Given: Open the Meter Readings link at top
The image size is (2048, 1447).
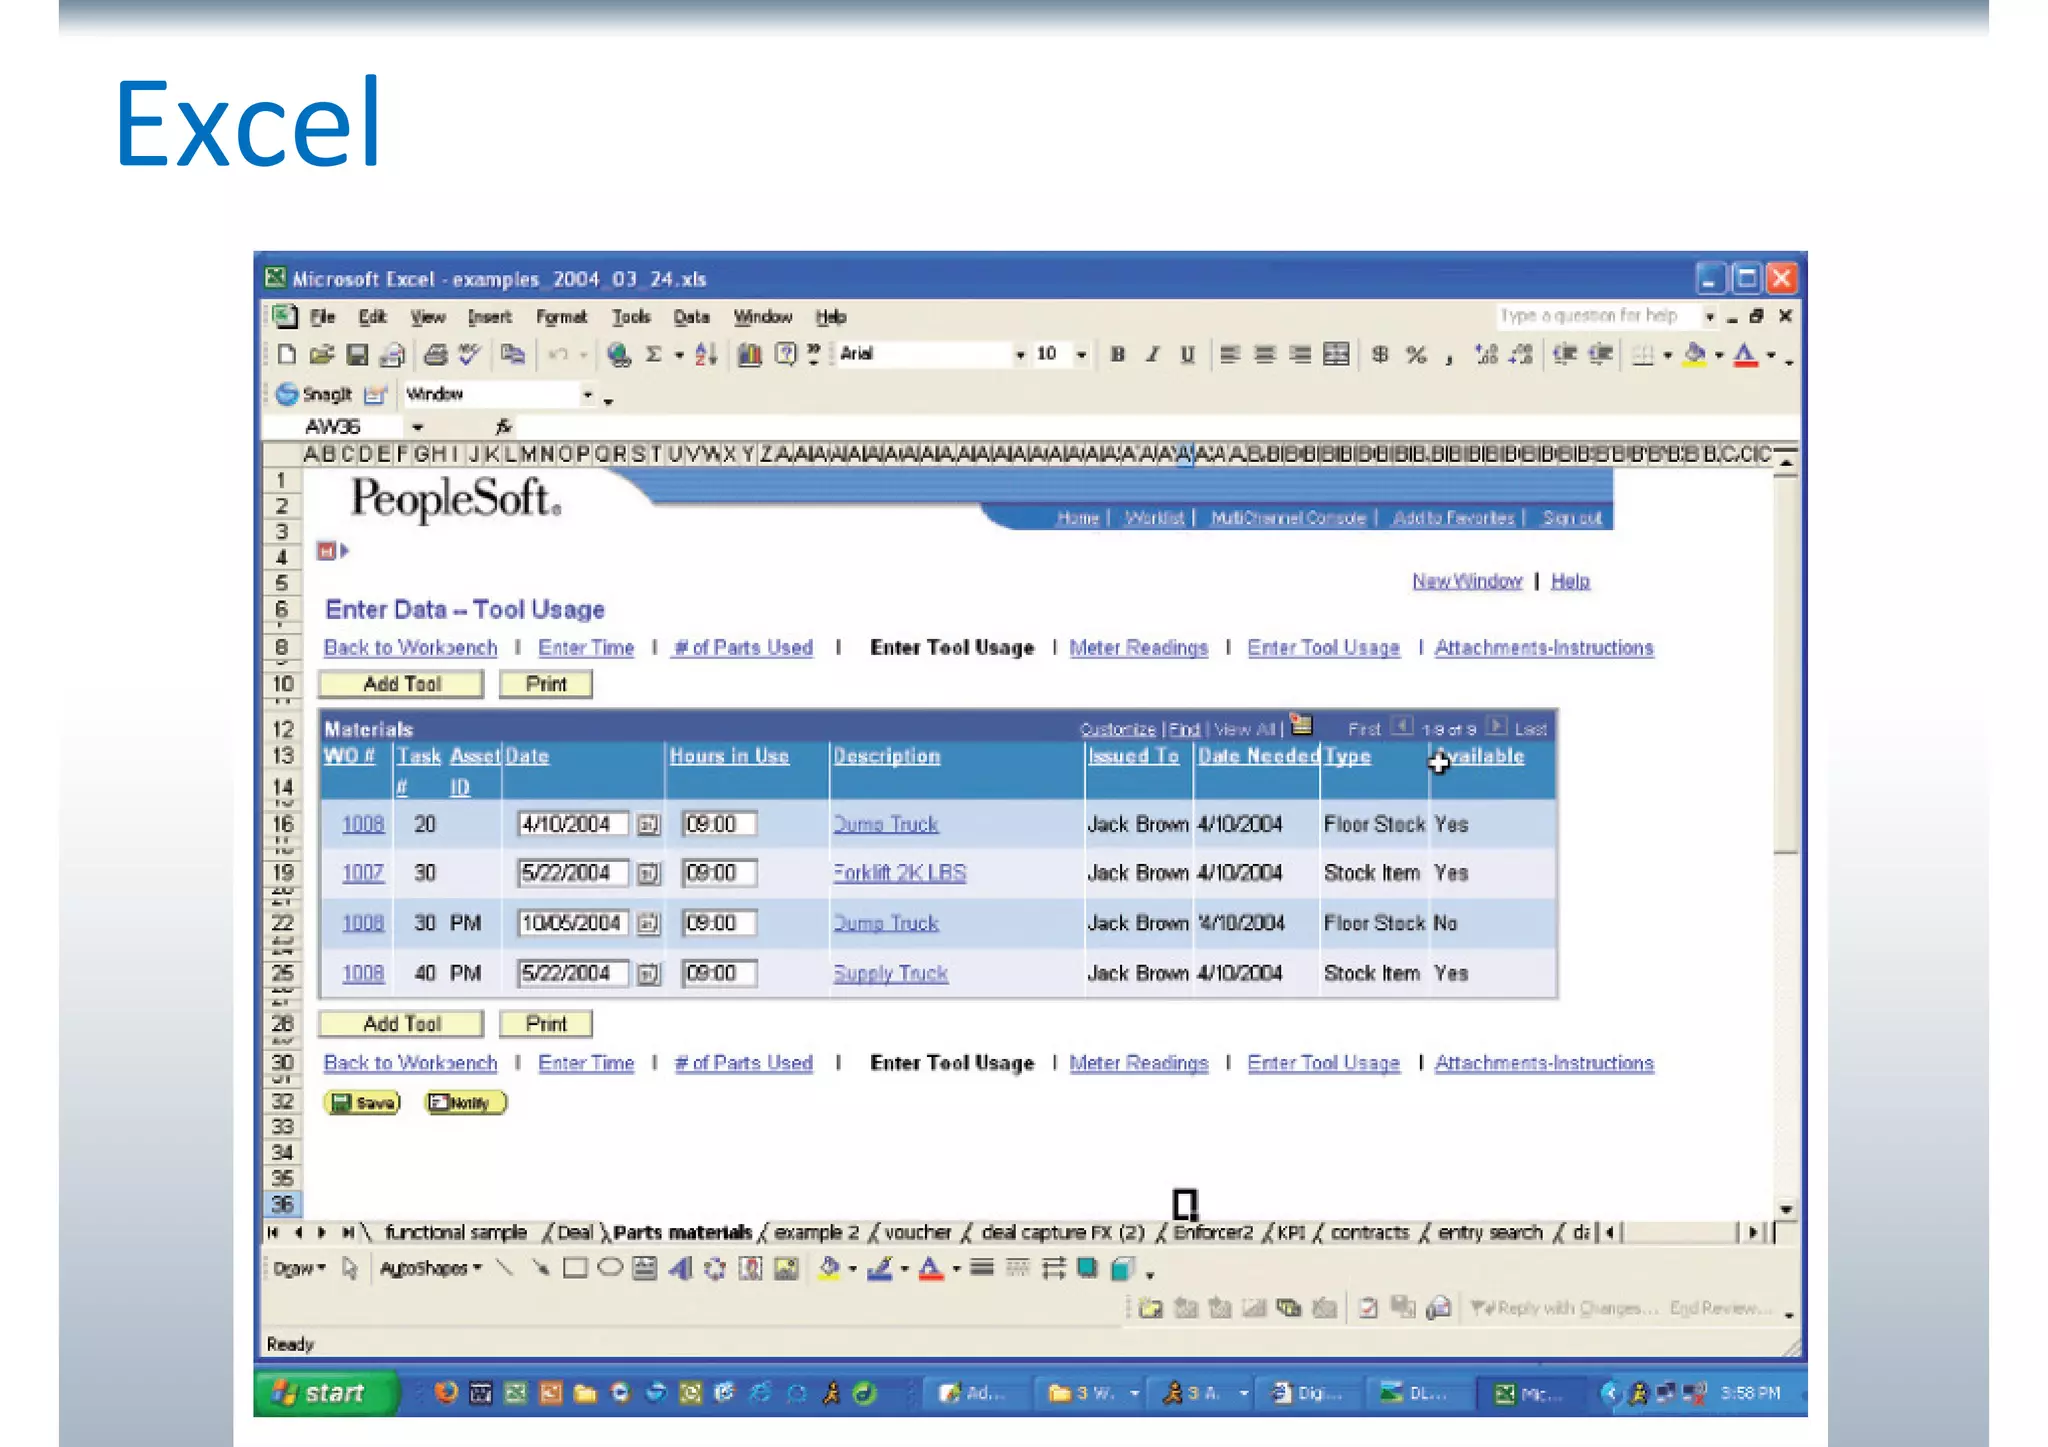Looking at the screenshot, I should 1138,648.
